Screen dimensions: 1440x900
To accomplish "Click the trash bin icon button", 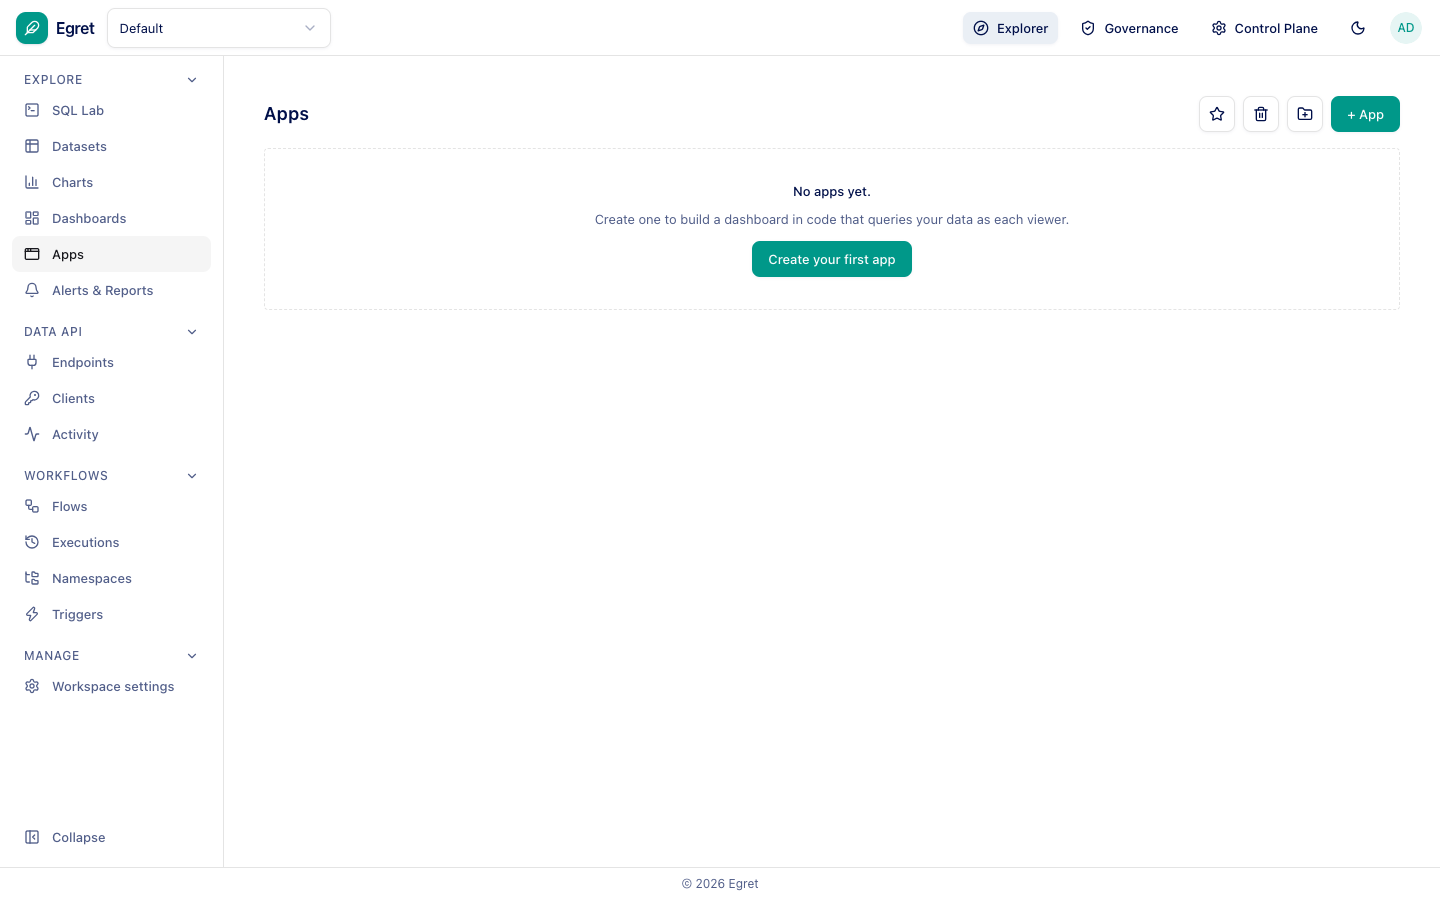I will (x=1261, y=114).
